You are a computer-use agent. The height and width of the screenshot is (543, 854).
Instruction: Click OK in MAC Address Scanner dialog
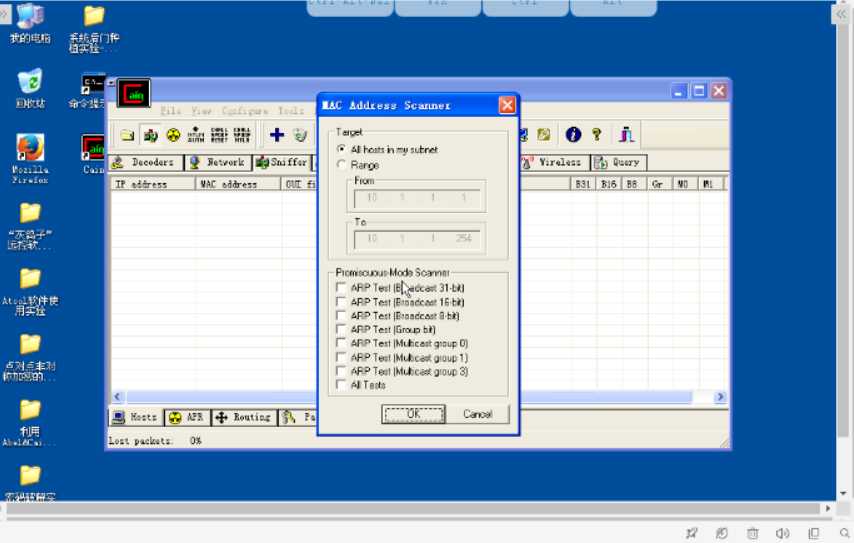(413, 414)
